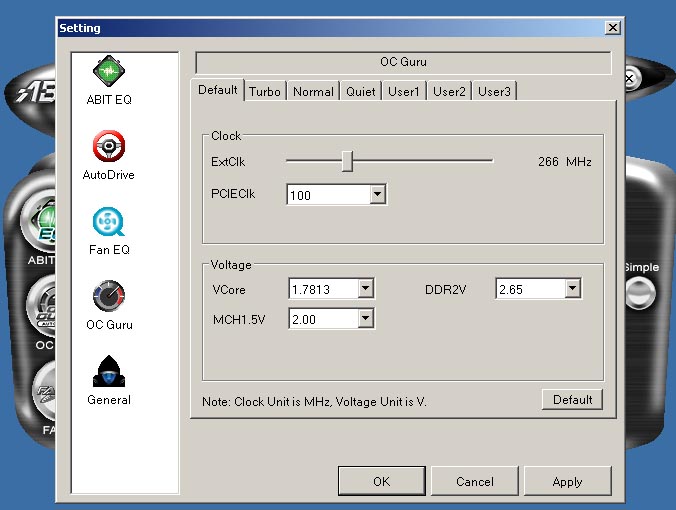Click the Cancel button

[x=475, y=481]
